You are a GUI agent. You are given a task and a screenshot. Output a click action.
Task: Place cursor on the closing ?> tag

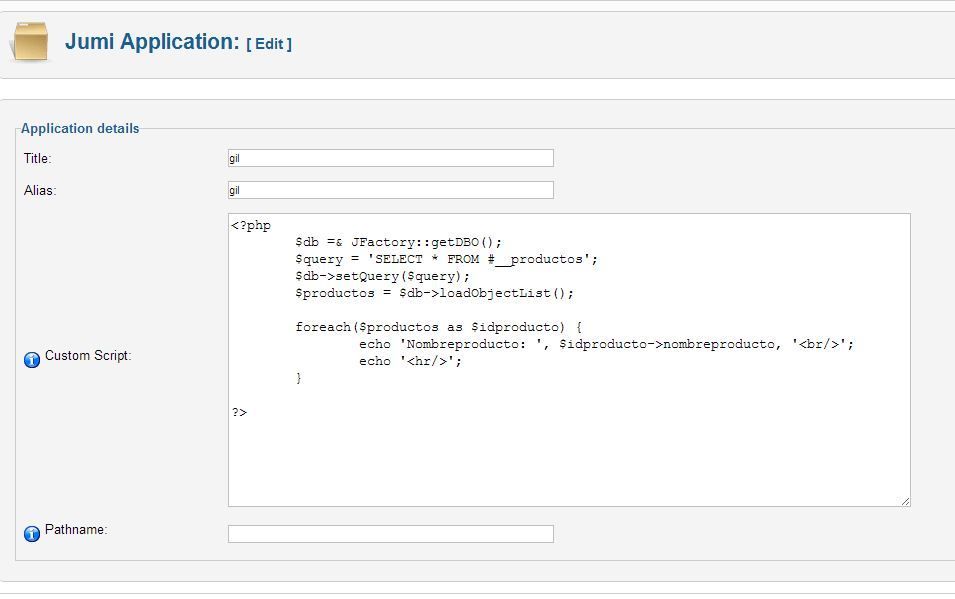[239, 413]
